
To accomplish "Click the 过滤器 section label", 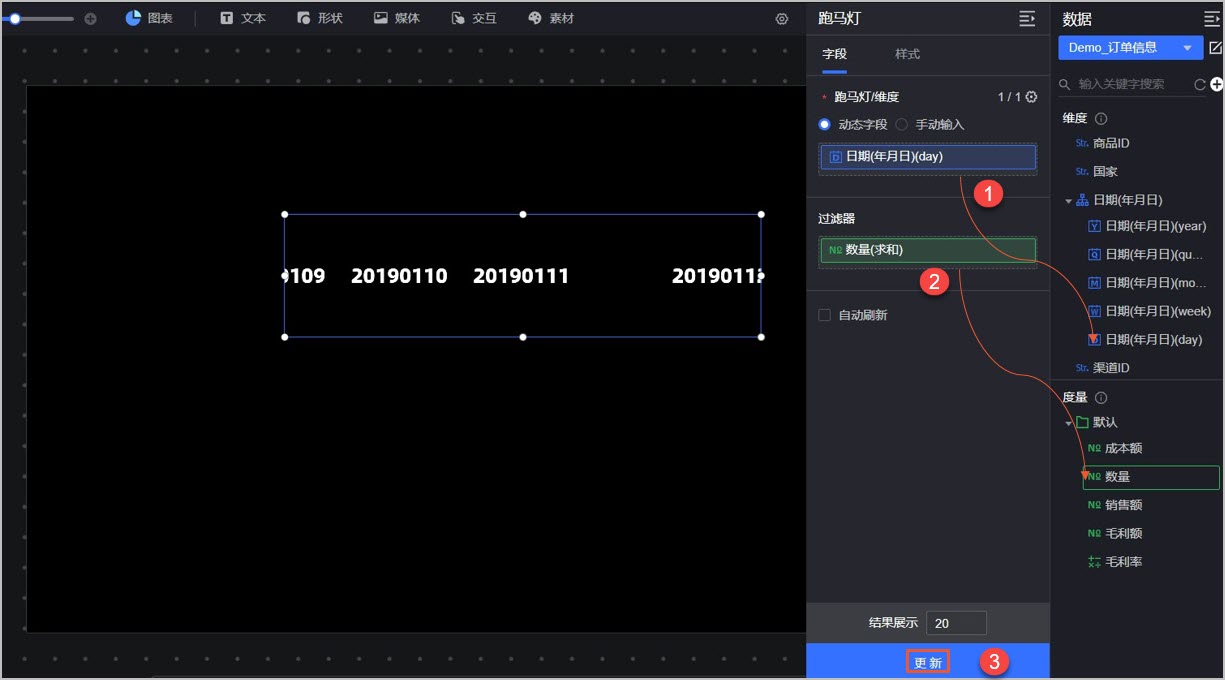I will pyautogui.click(x=836, y=218).
